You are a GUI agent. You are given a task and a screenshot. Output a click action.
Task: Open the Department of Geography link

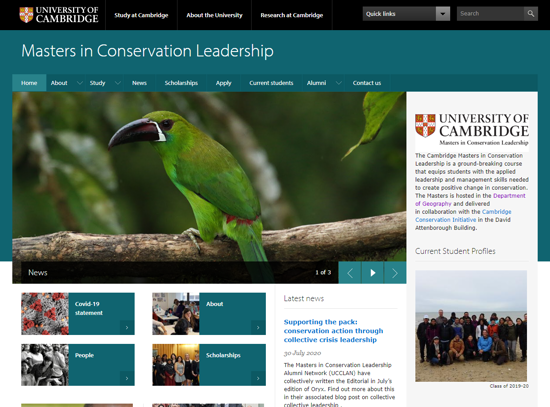point(470,200)
